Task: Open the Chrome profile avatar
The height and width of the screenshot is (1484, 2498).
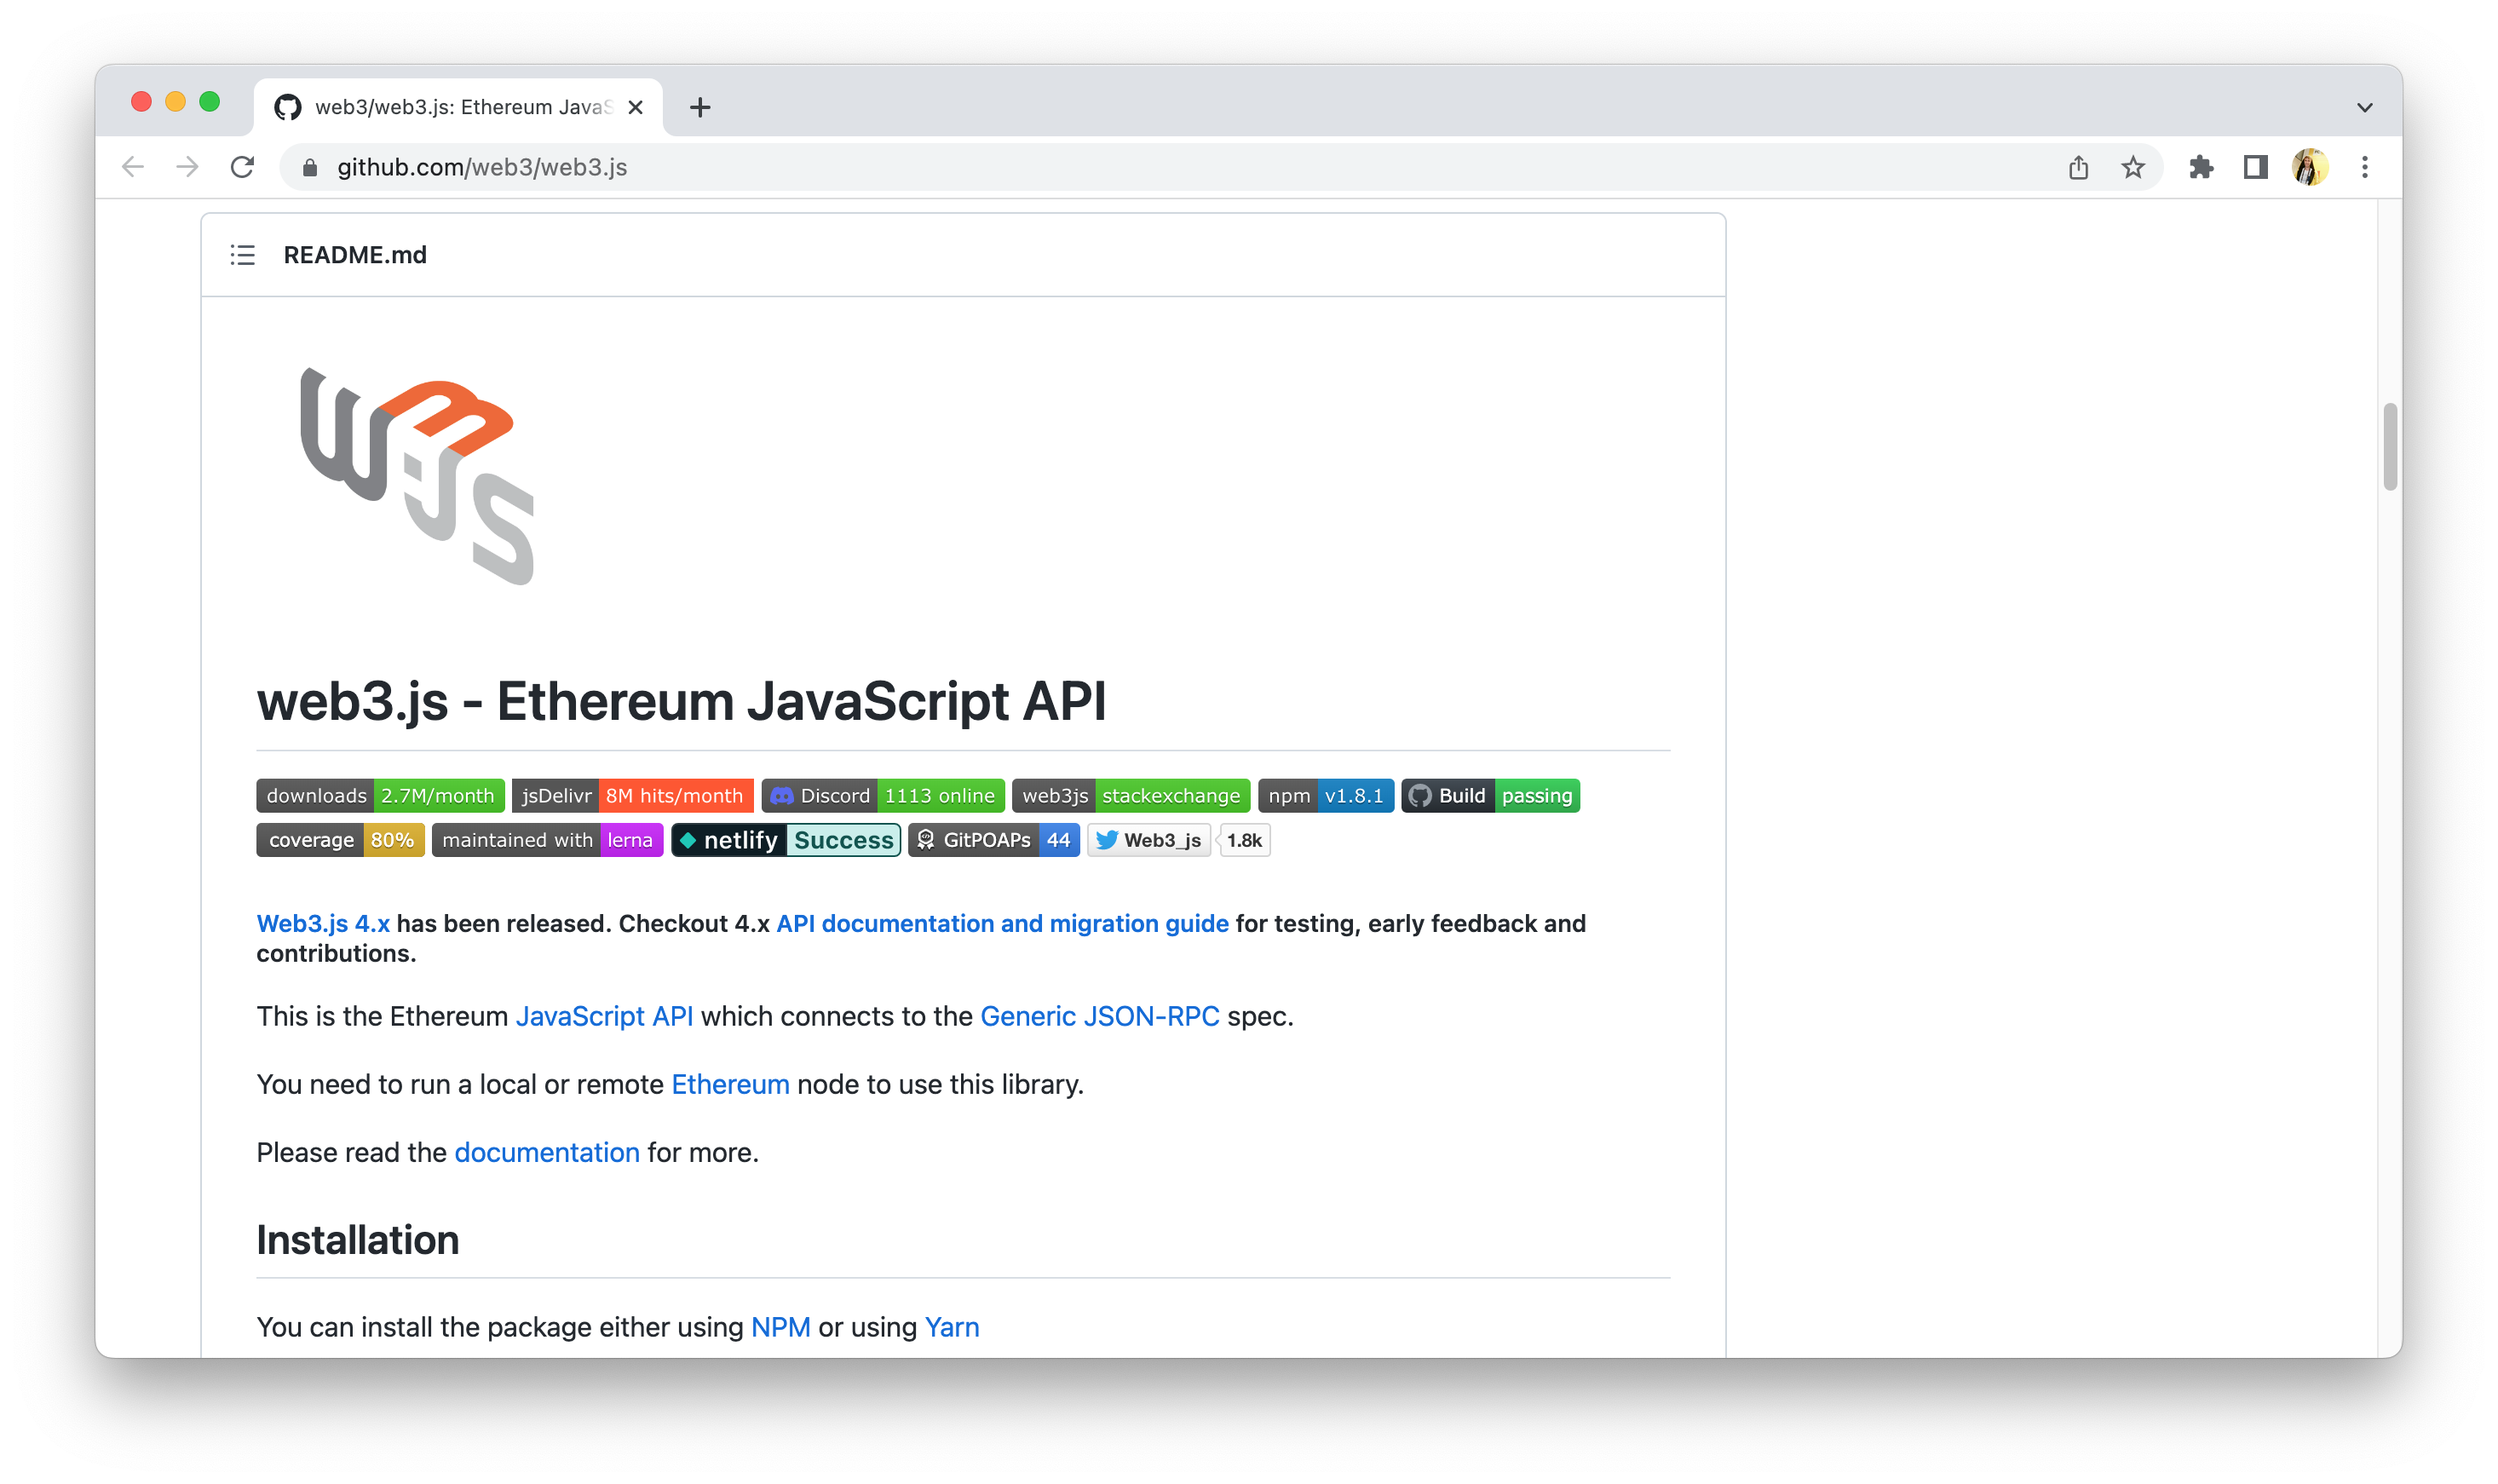Action: (2310, 167)
